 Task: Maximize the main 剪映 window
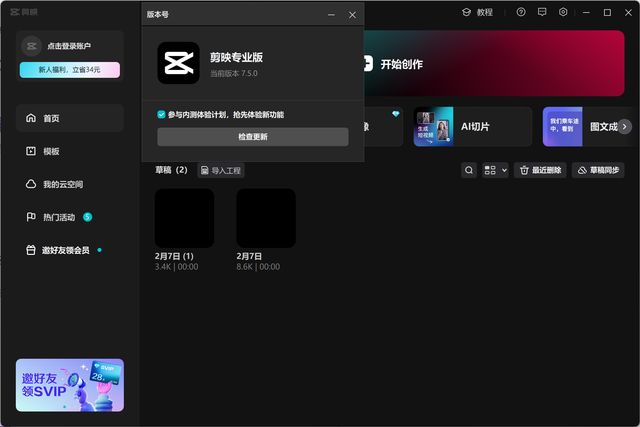[607, 13]
